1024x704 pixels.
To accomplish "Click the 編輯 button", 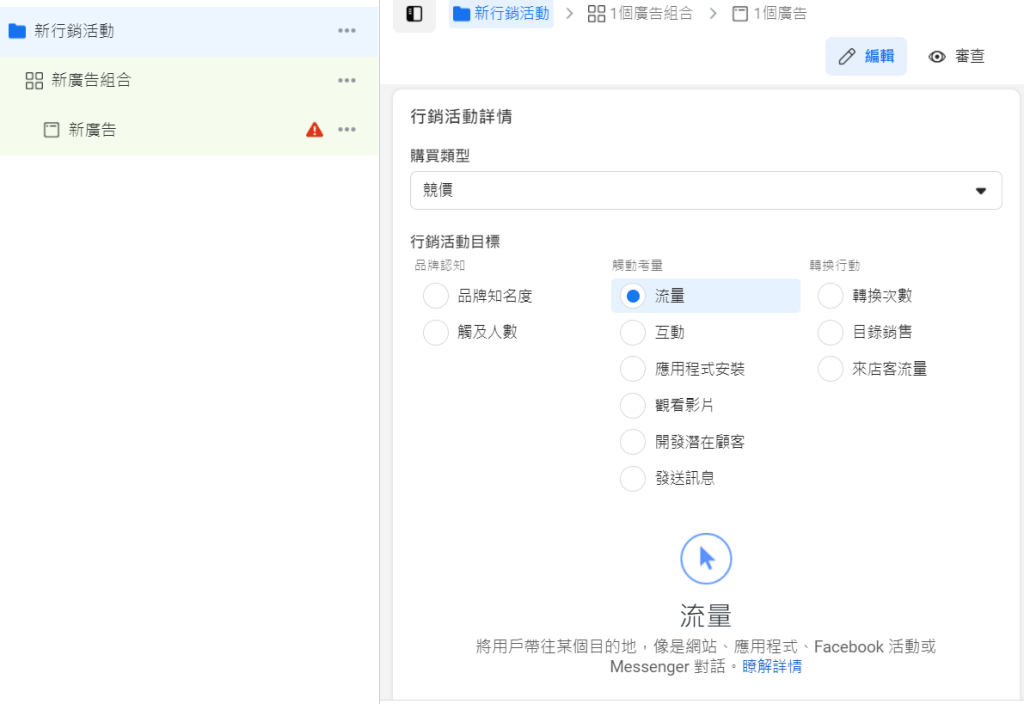I will (x=866, y=56).
